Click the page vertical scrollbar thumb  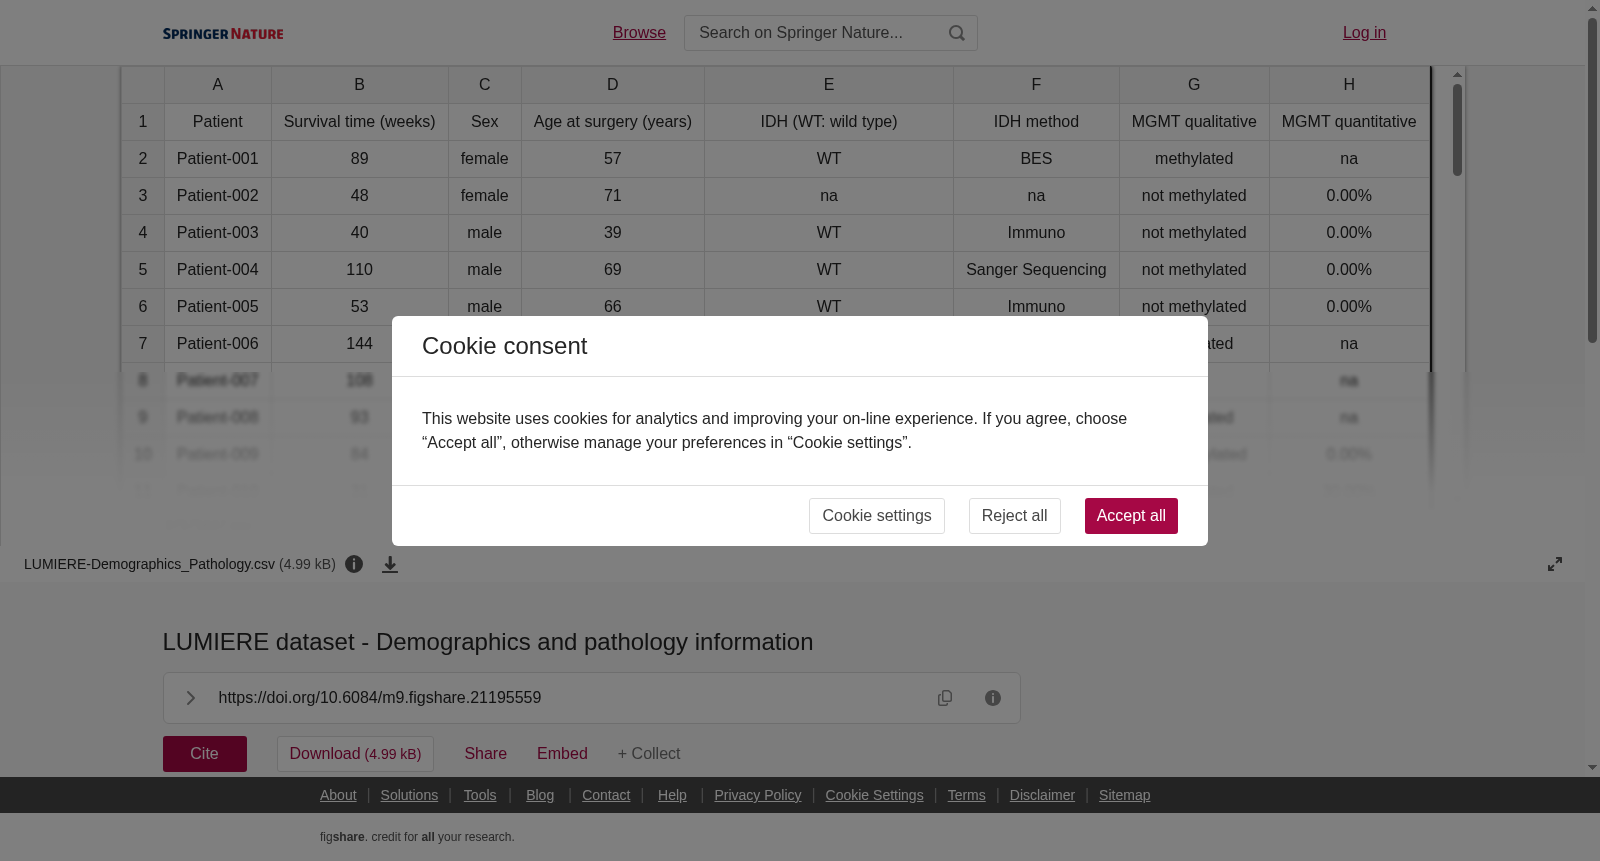pyautogui.click(x=1592, y=180)
